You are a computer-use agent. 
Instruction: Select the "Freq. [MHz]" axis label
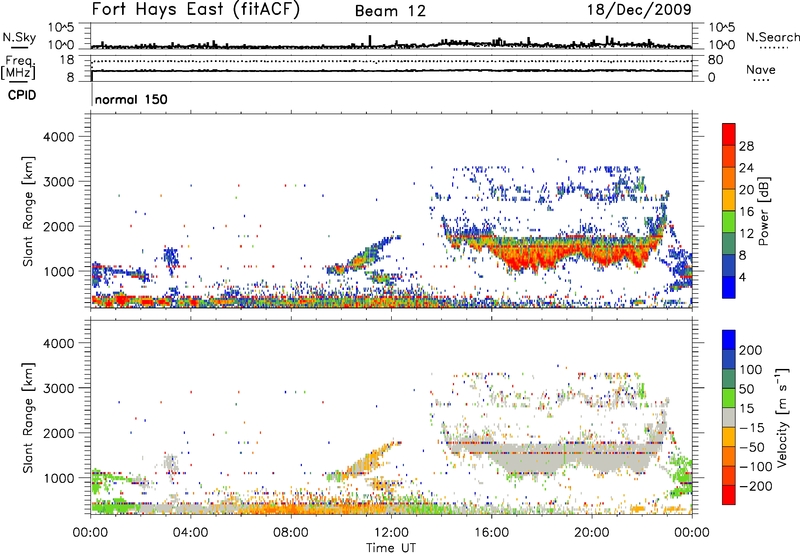[18, 67]
